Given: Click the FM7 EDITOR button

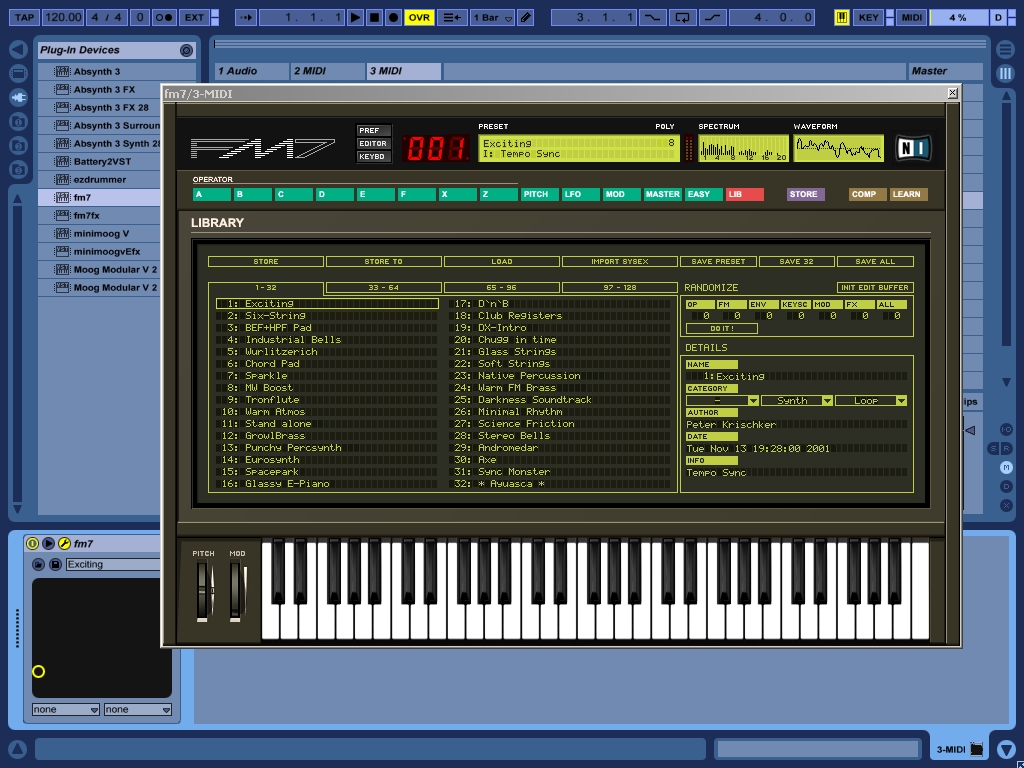Looking at the screenshot, I should click(373, 144).
